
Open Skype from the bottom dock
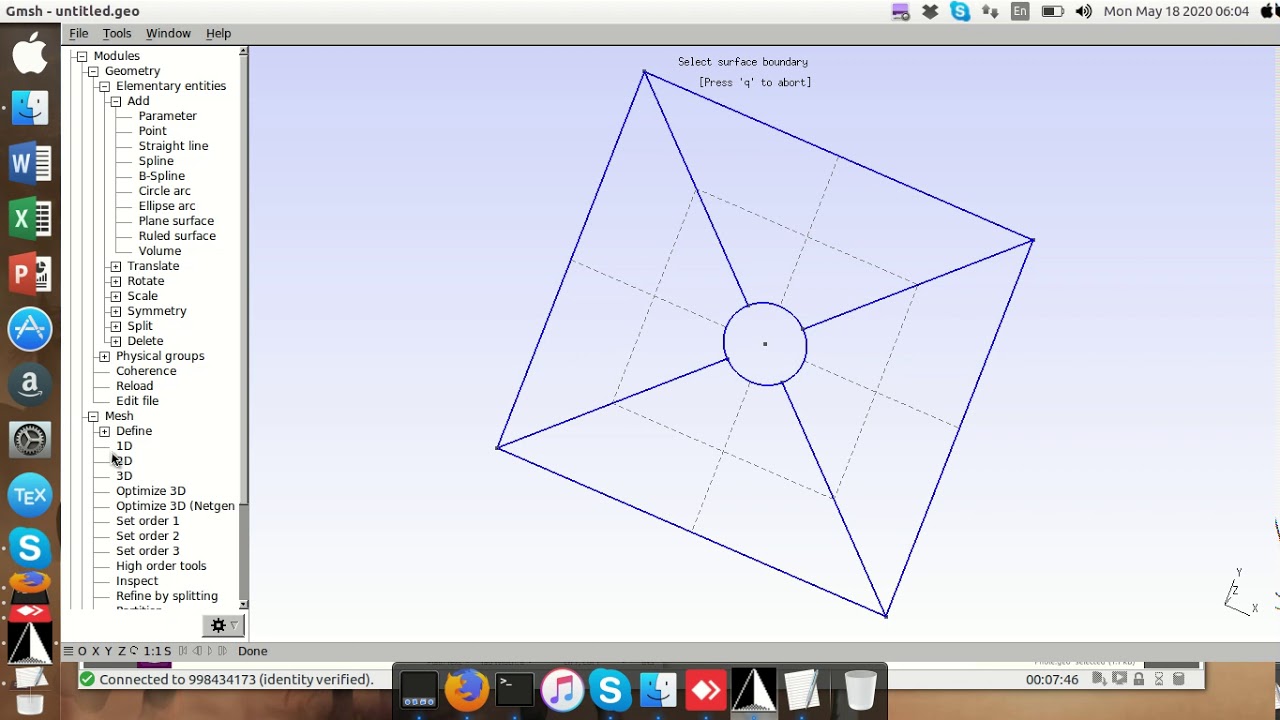tap(610, 689)
